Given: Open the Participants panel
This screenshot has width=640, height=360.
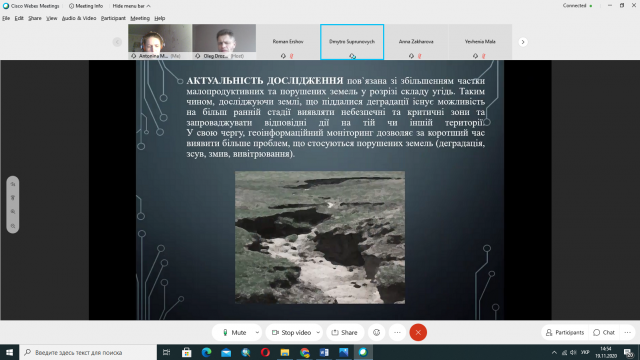Looking at the screenshot, I should pos(564,333).
